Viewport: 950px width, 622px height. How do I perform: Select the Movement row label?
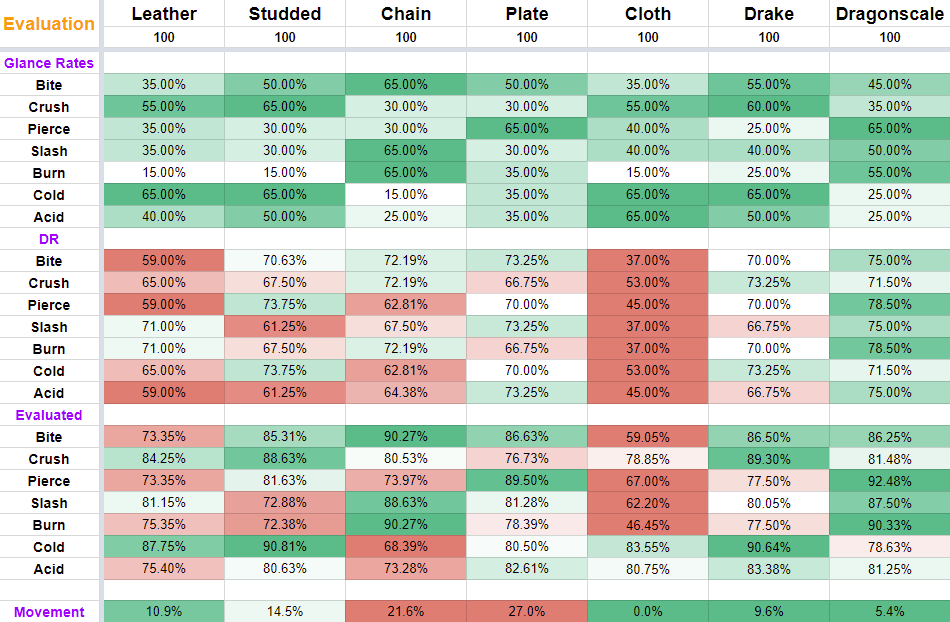(49, 612)
